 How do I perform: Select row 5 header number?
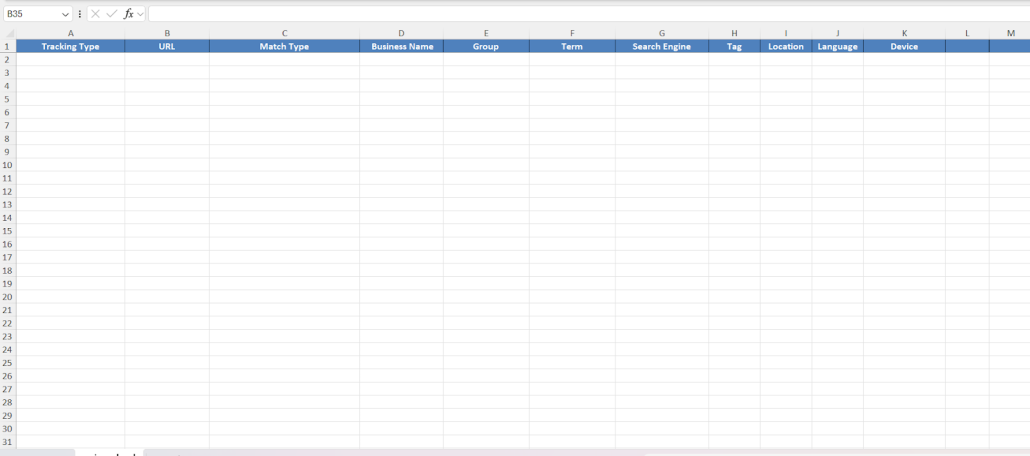[x=8, y=99]
